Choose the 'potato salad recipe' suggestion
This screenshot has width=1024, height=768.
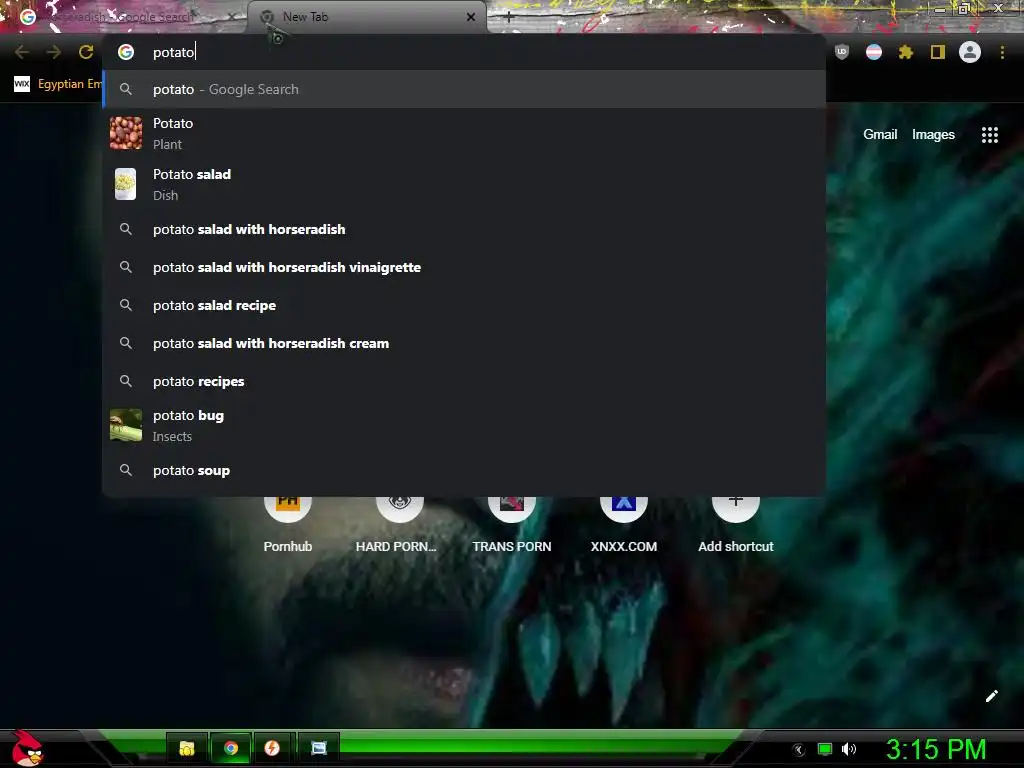(464, 305)
